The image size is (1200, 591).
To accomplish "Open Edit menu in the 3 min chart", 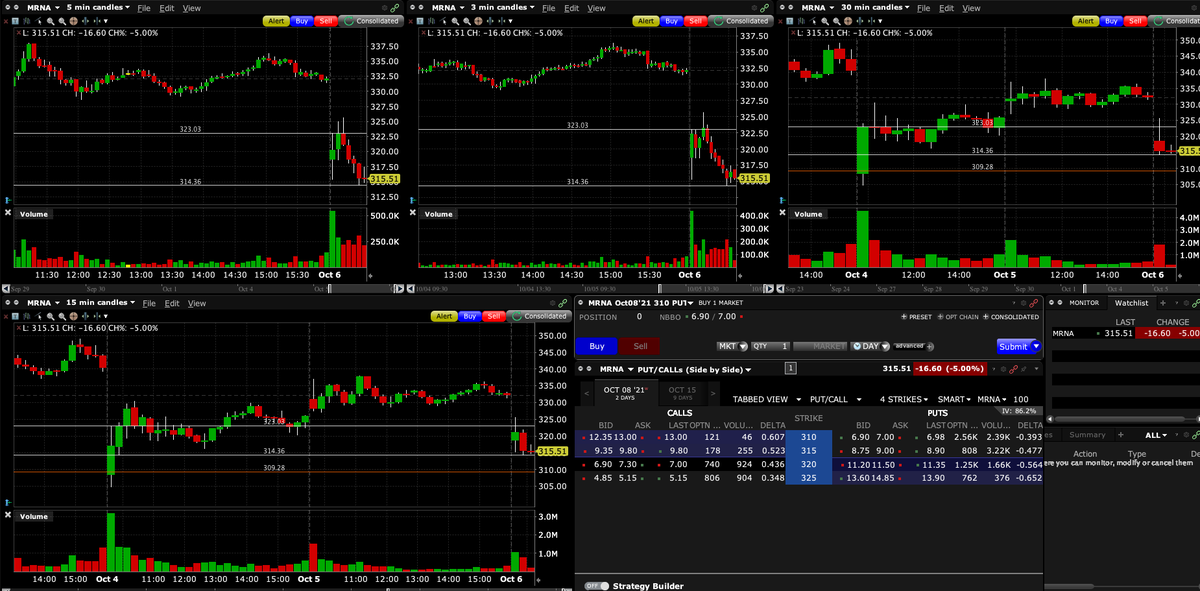I will point(571,8).
